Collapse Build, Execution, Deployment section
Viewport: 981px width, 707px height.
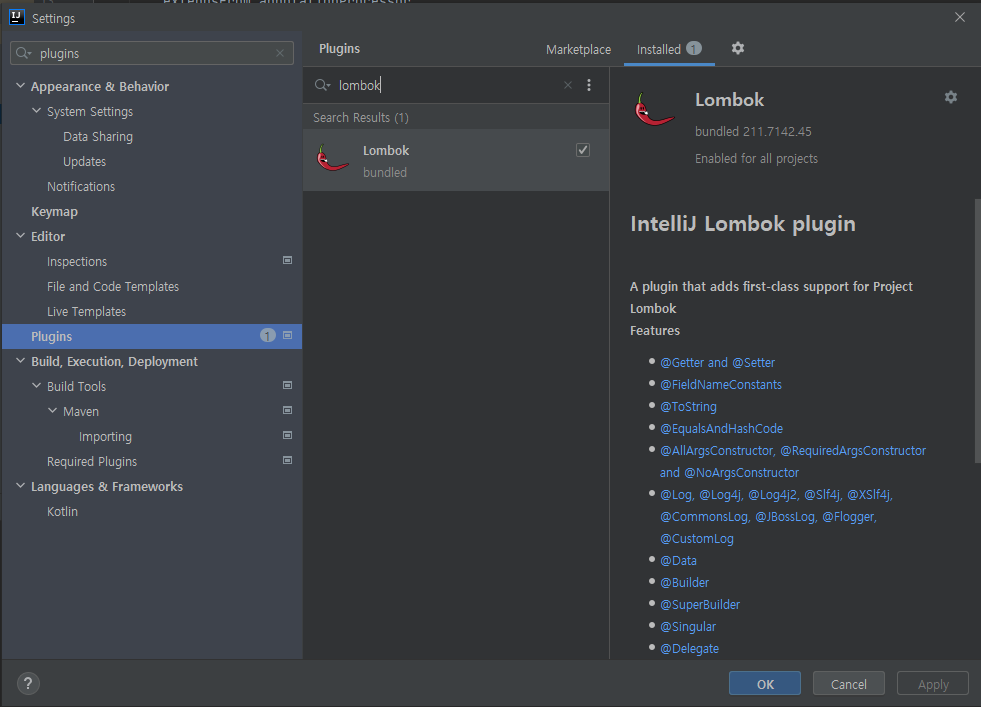[20, 361]
